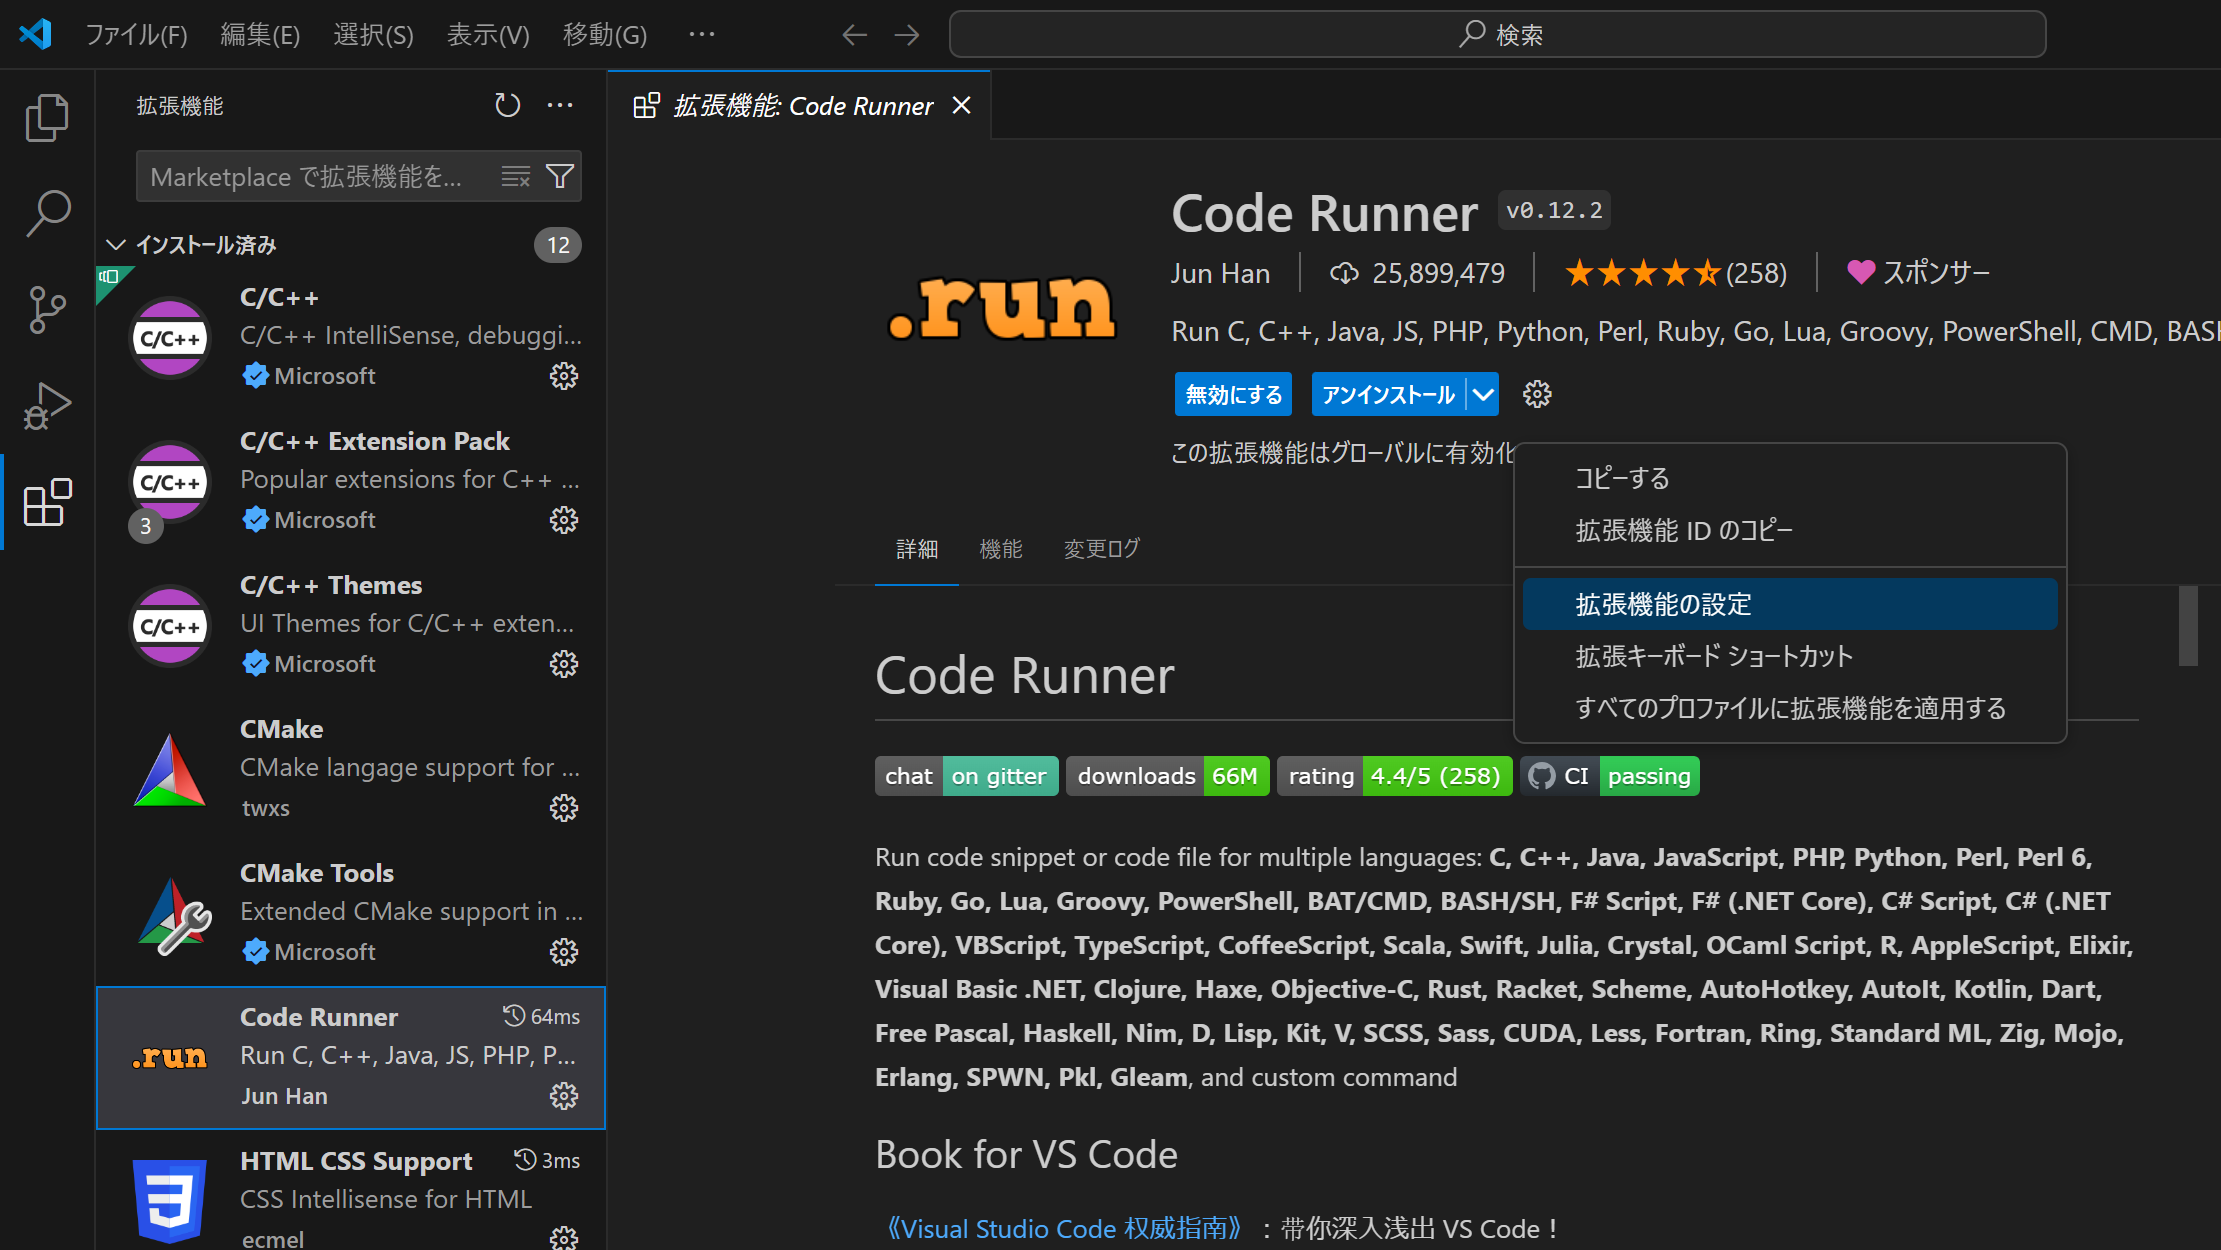Open the Visual Studio Code 权威指南 link

point(1065,1228)
